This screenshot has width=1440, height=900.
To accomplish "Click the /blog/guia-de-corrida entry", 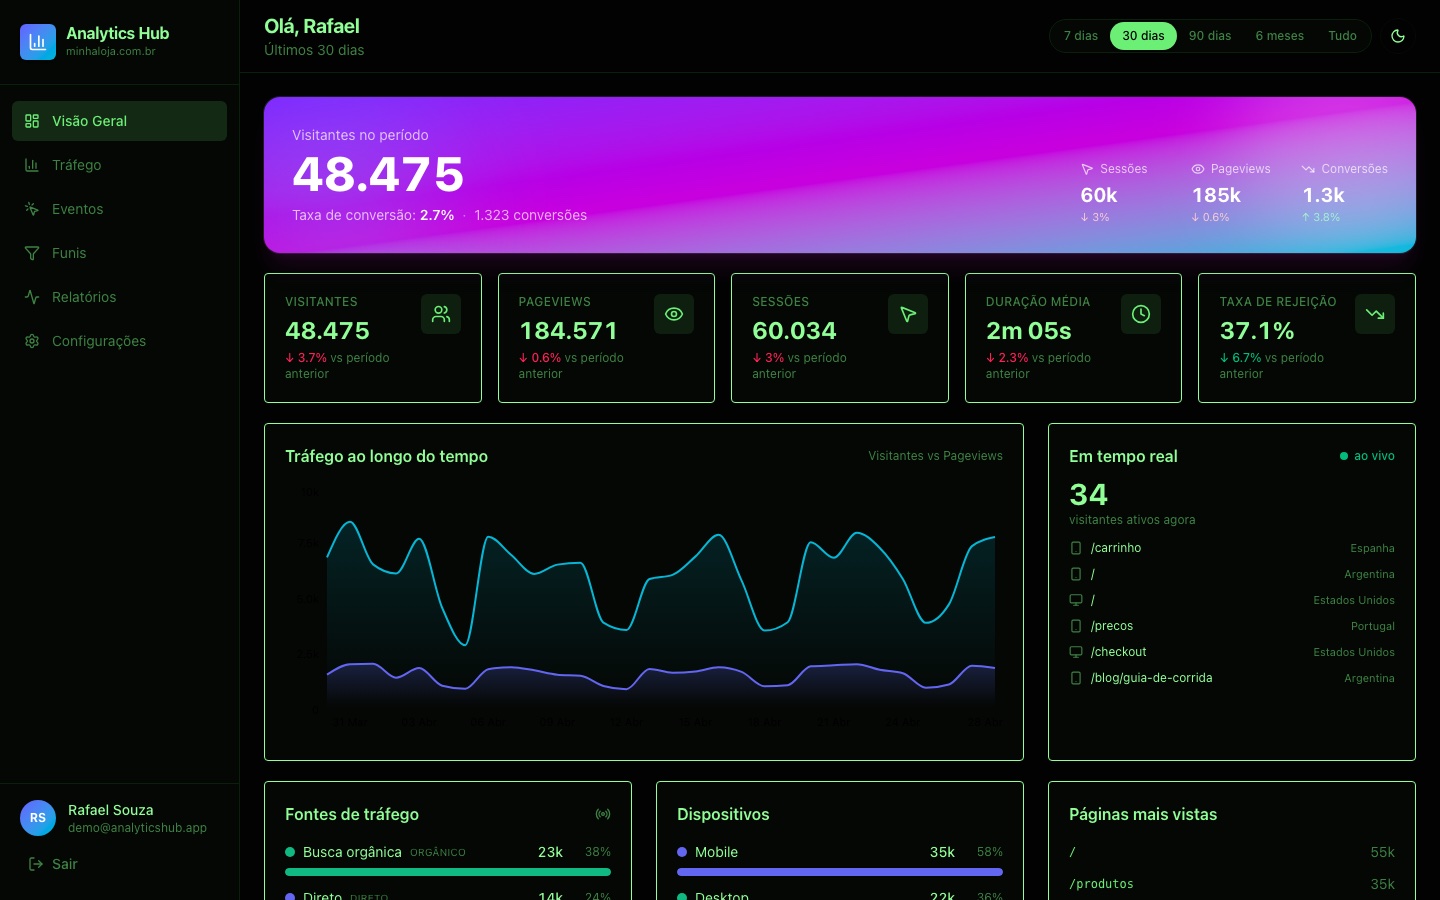I will click(x=1232, y=678).
